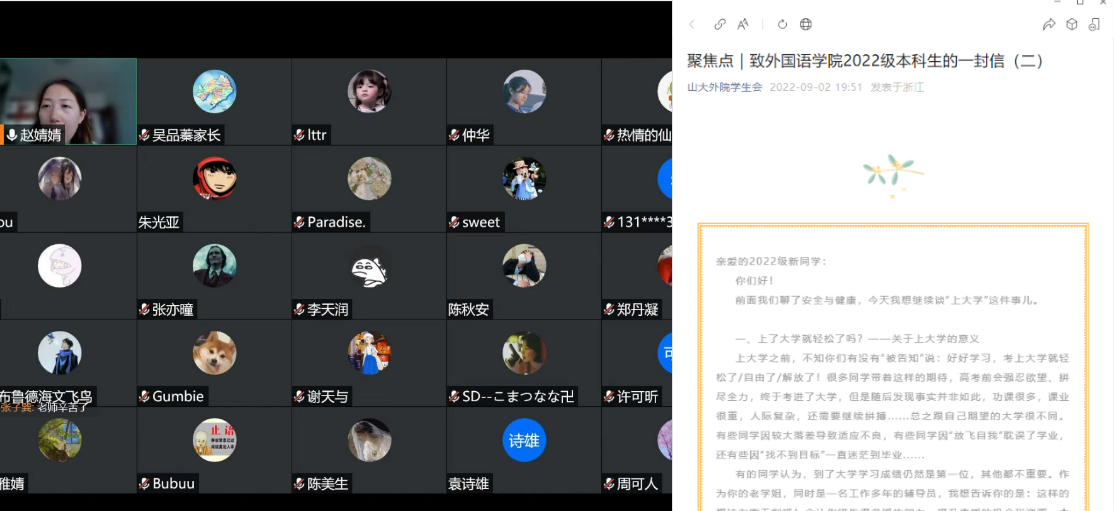Open the font size adjustment icon
This screenshot has height=511, width=1114.
tap(743, 24)
